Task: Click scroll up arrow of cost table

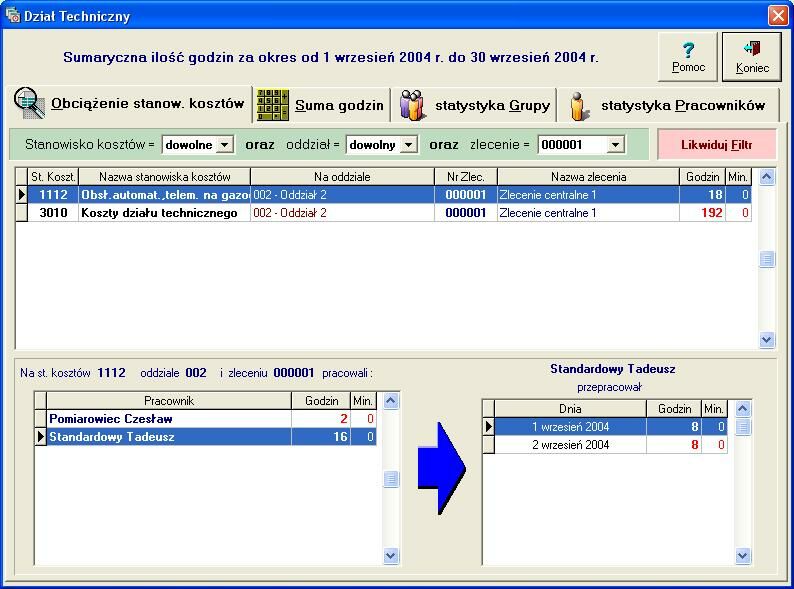Action: point(767,177)
